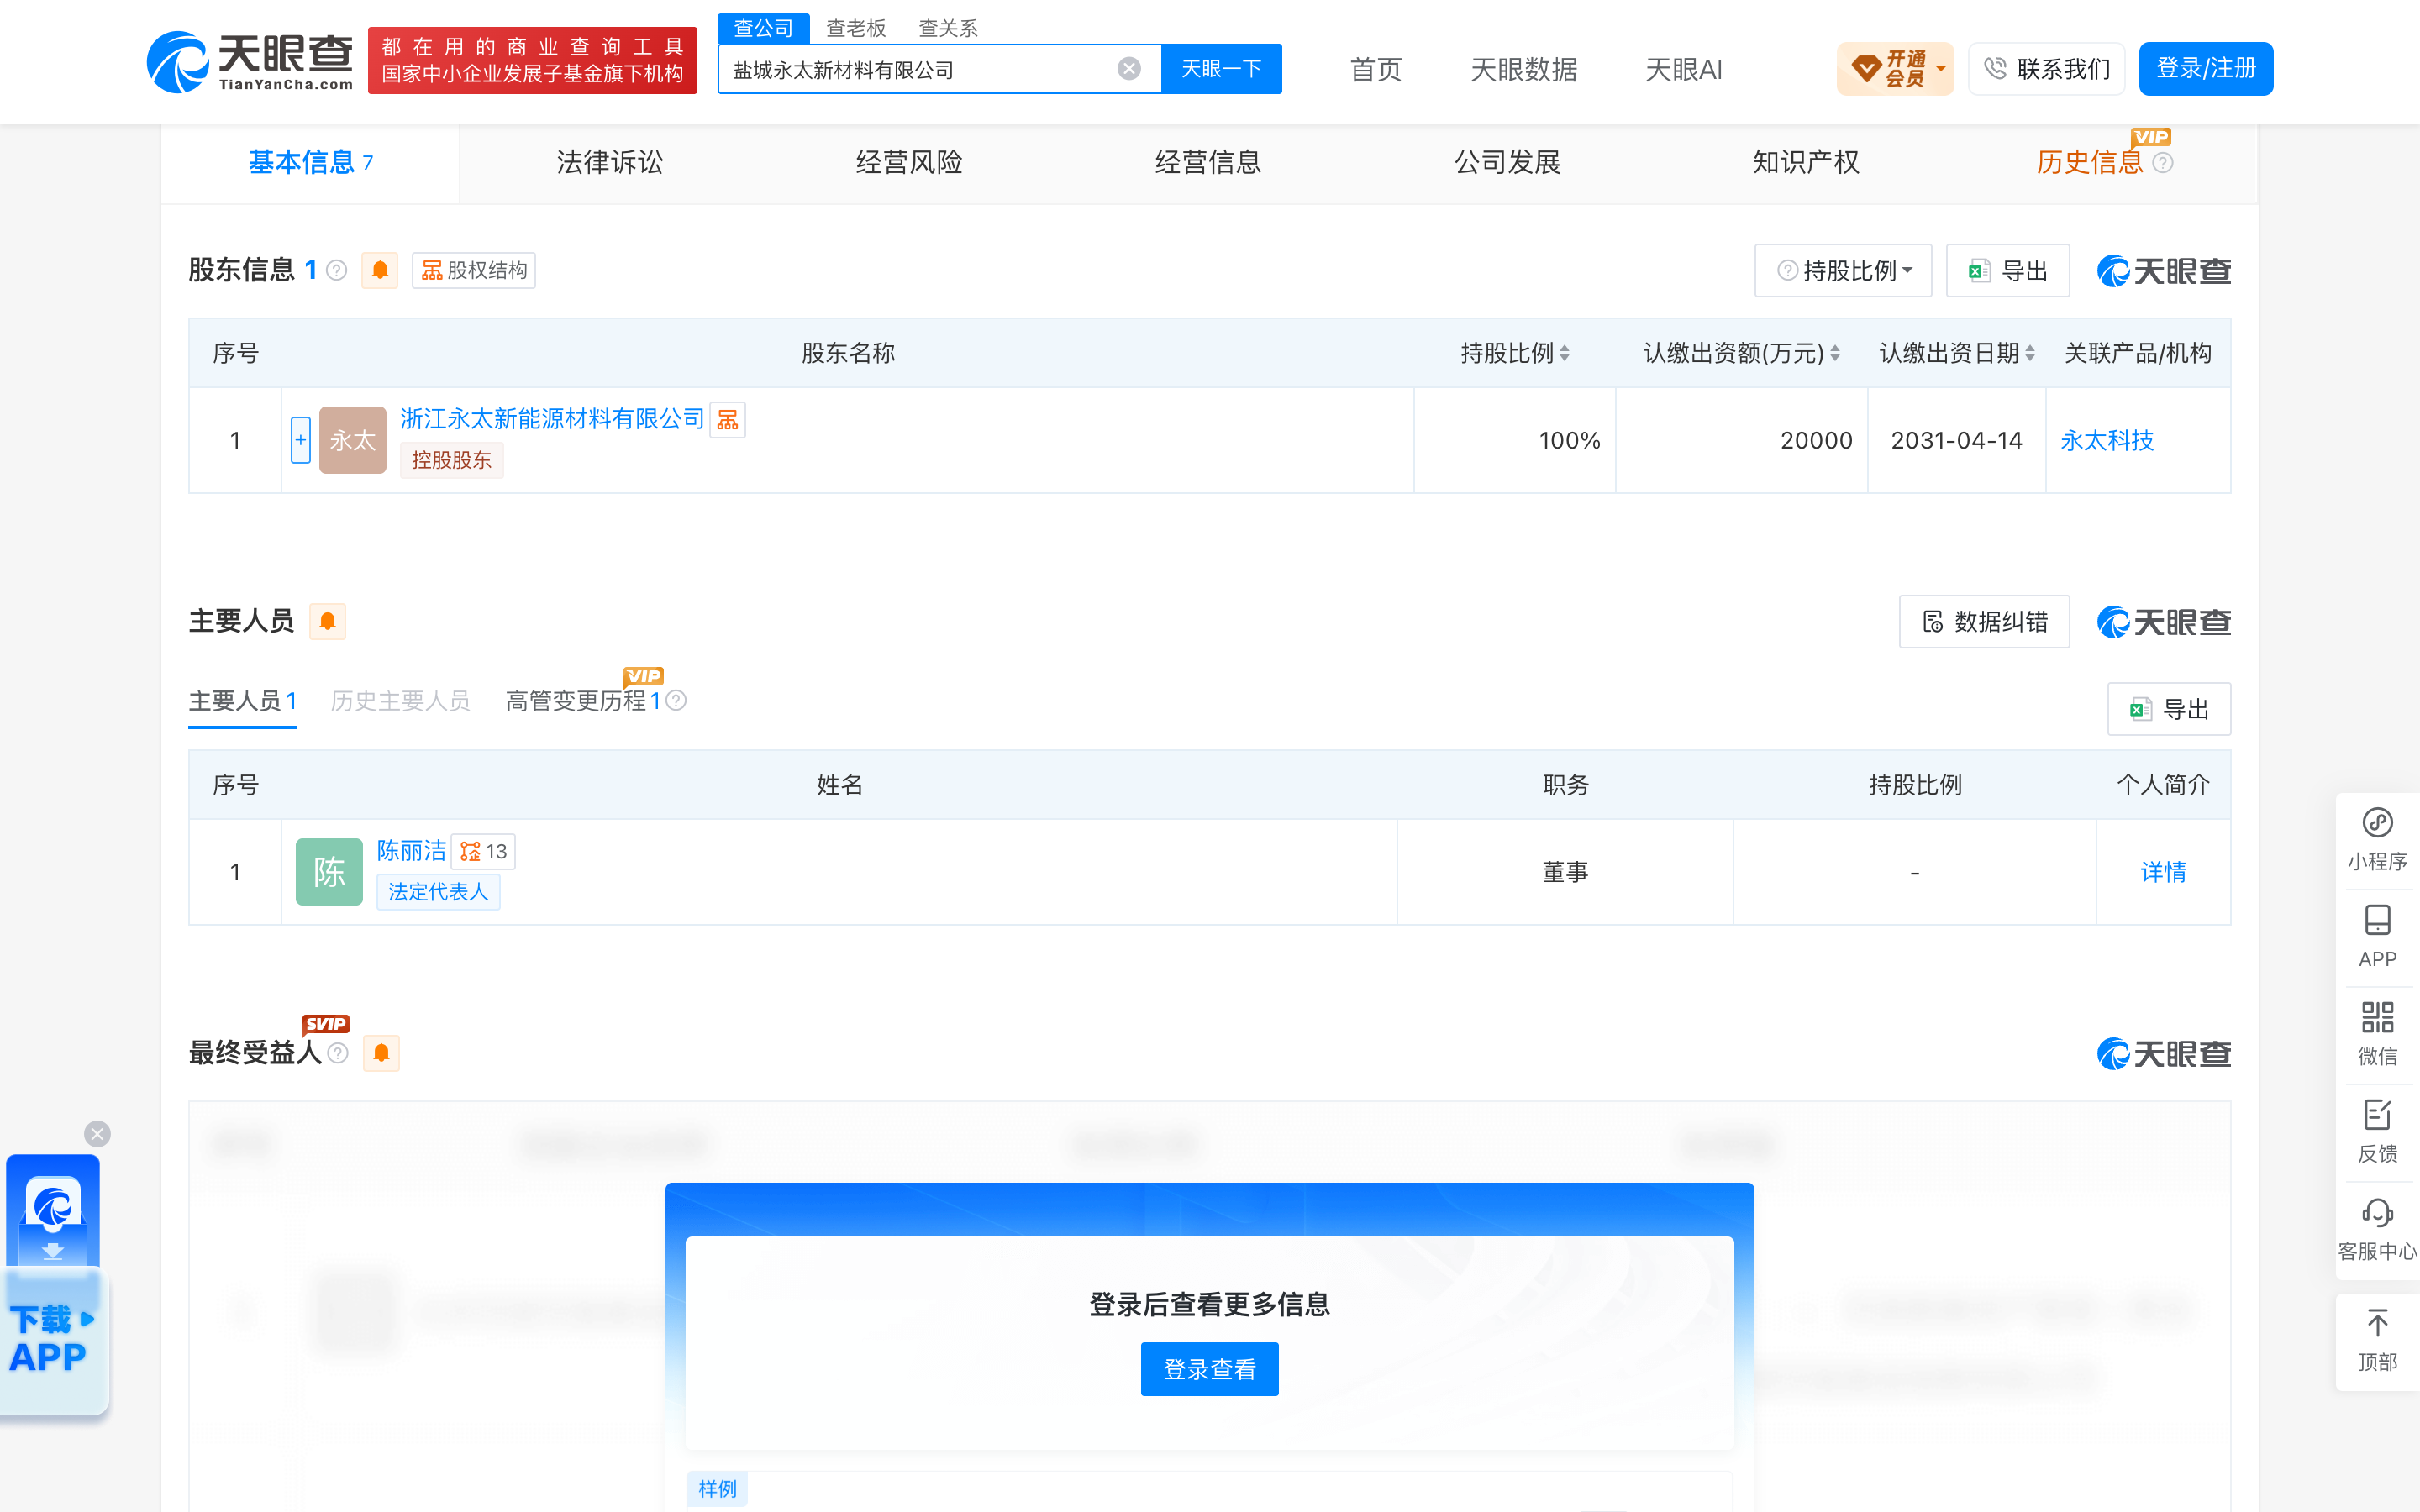Open 陈丽洁 profile link
2420x1512 pixels.
coord(412,851)
